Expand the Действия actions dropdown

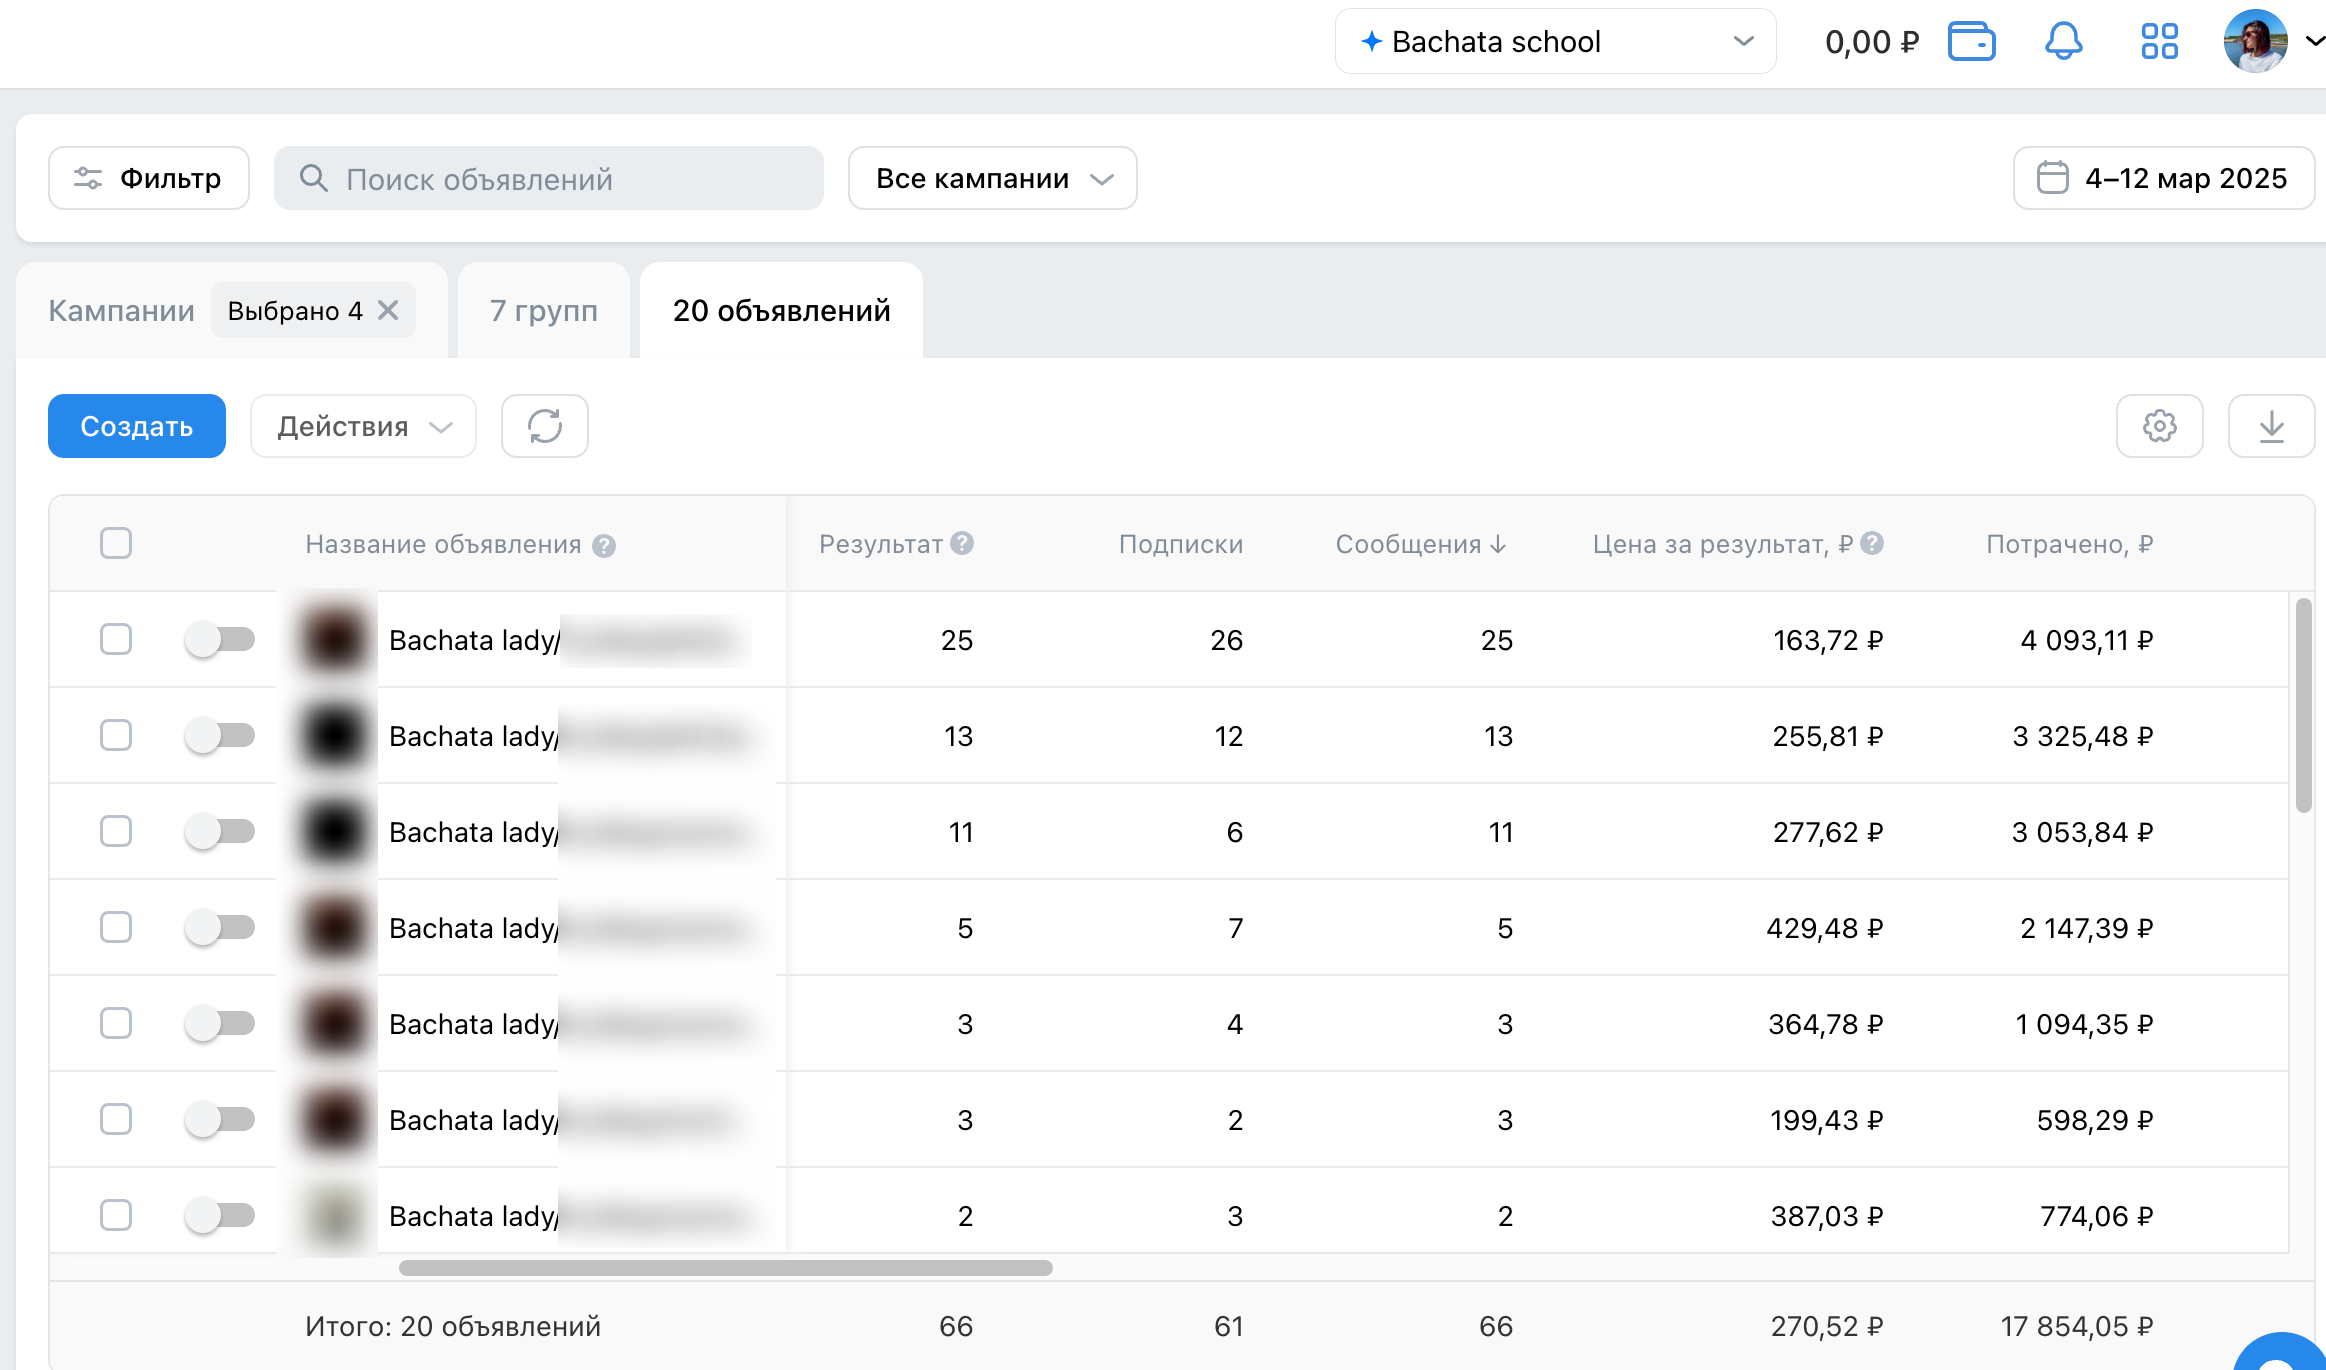(x=363, y=426)
